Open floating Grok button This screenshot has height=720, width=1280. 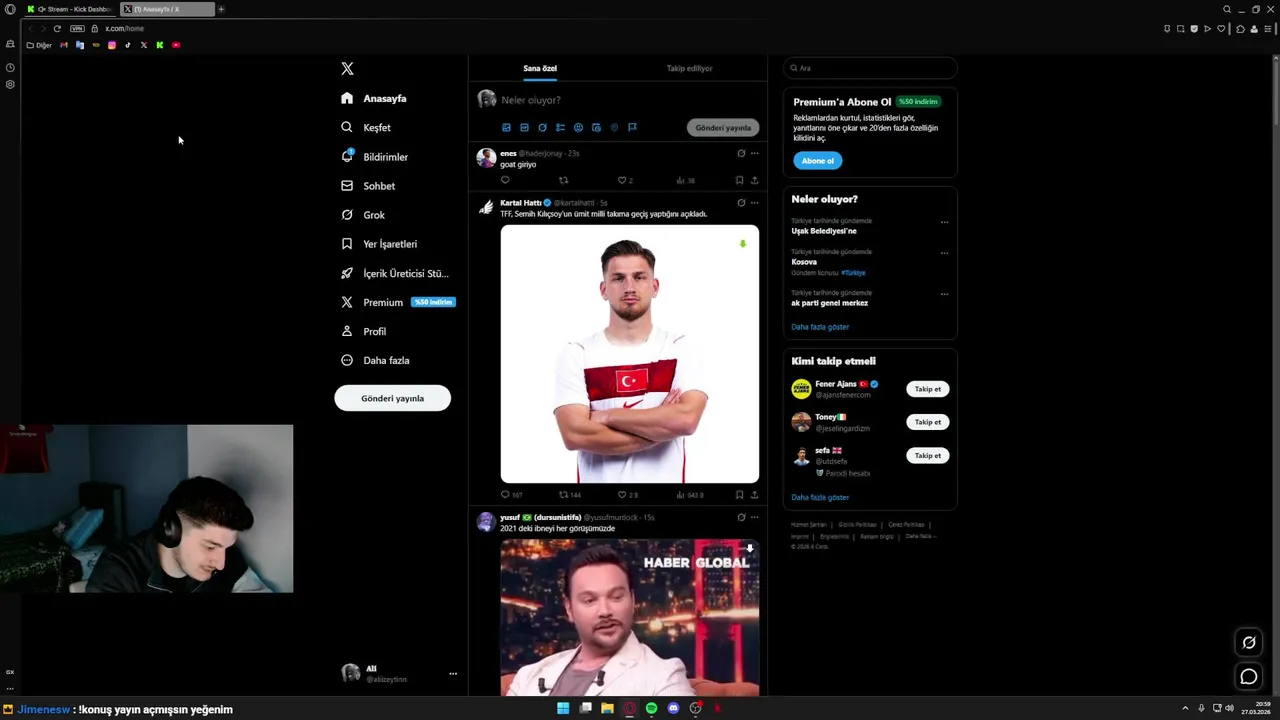click(1249, 643)
